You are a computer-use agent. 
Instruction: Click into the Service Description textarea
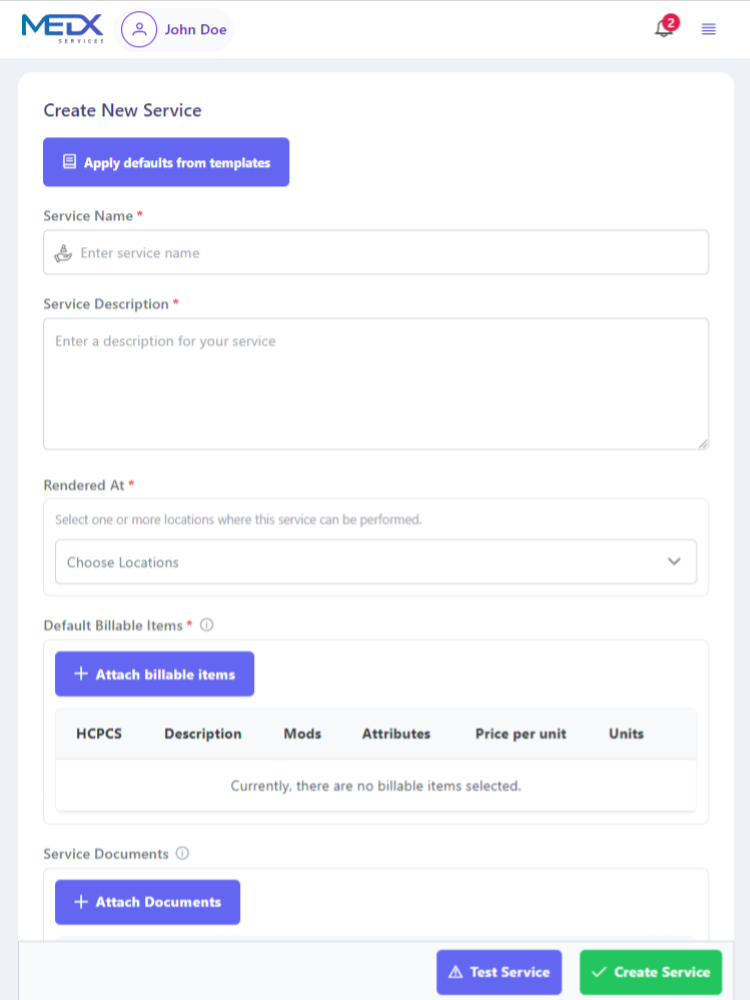[375, 384]
